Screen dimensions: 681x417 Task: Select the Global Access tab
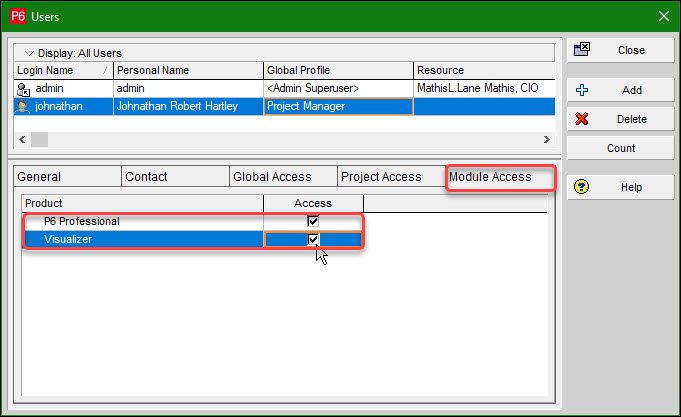point(272,177)
